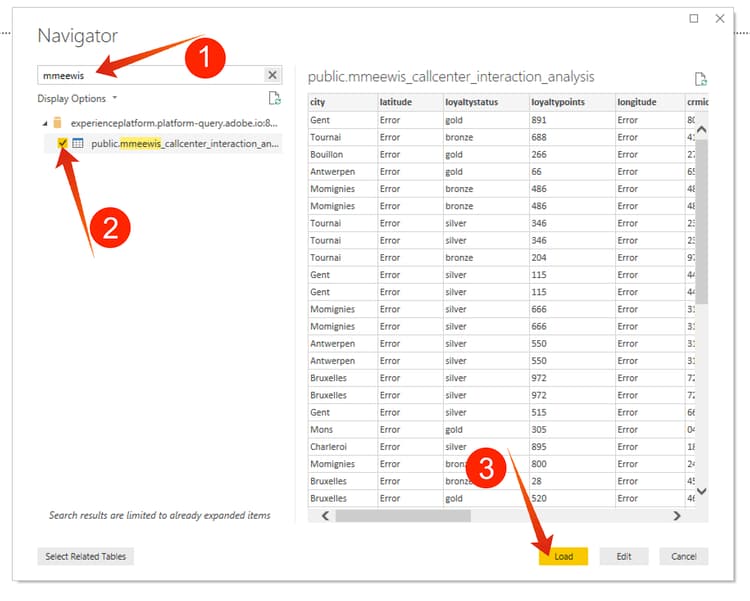Image resolution: width=750 pixels, height=601 pixels.
Task: Click the city column header
Action: pyautogui.click(x=342, y=102)
